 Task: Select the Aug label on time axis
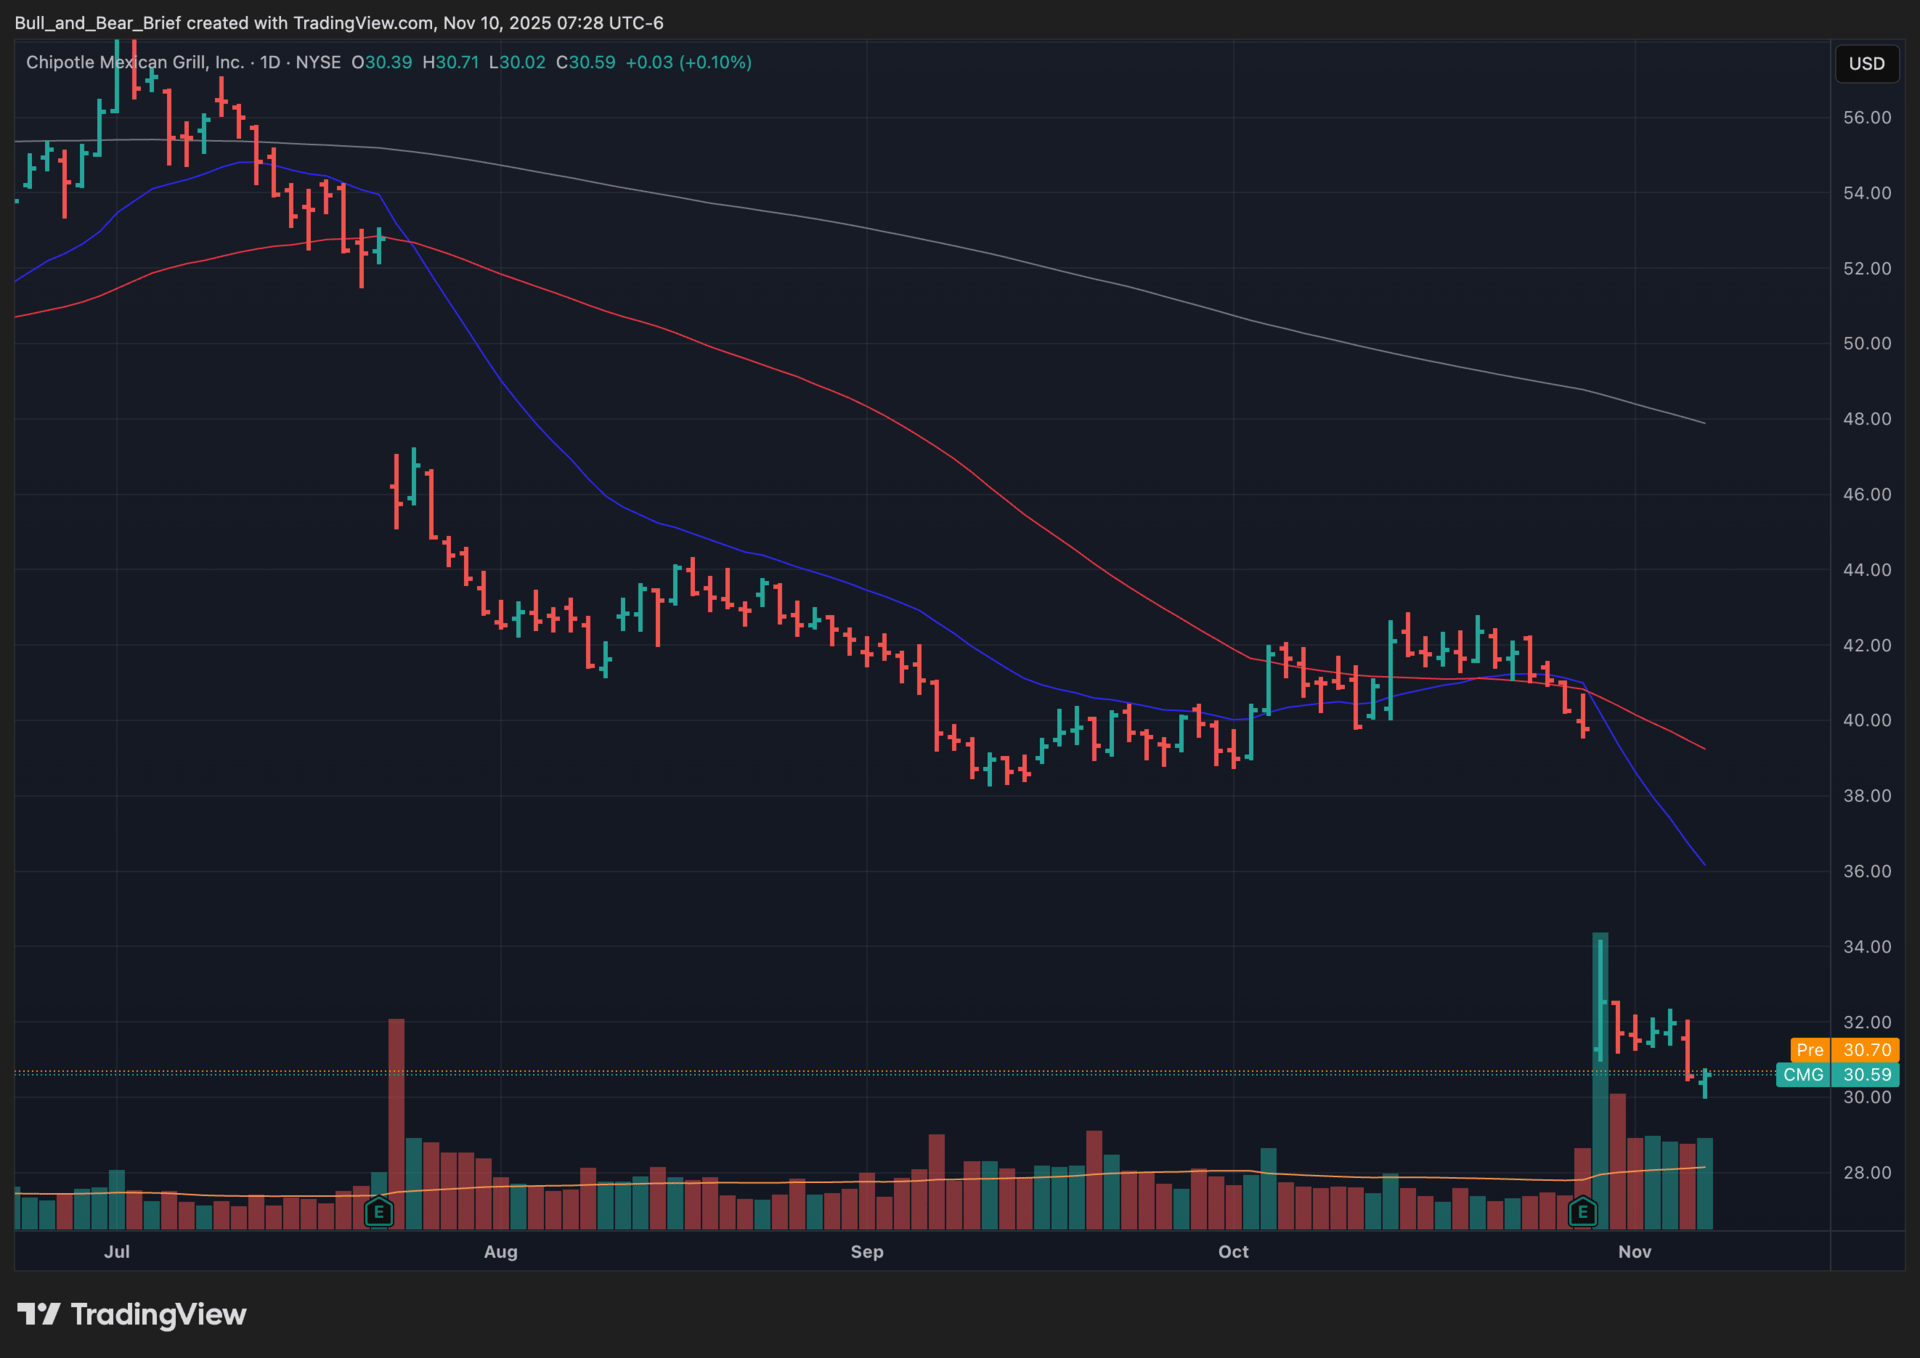pos(500,1252)
